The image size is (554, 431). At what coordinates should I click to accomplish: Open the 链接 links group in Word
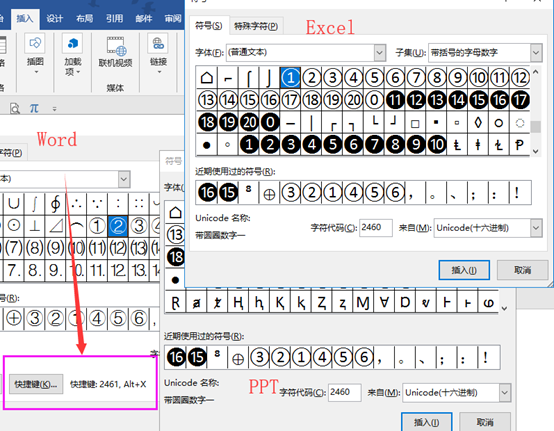click(x=158, y=54)
